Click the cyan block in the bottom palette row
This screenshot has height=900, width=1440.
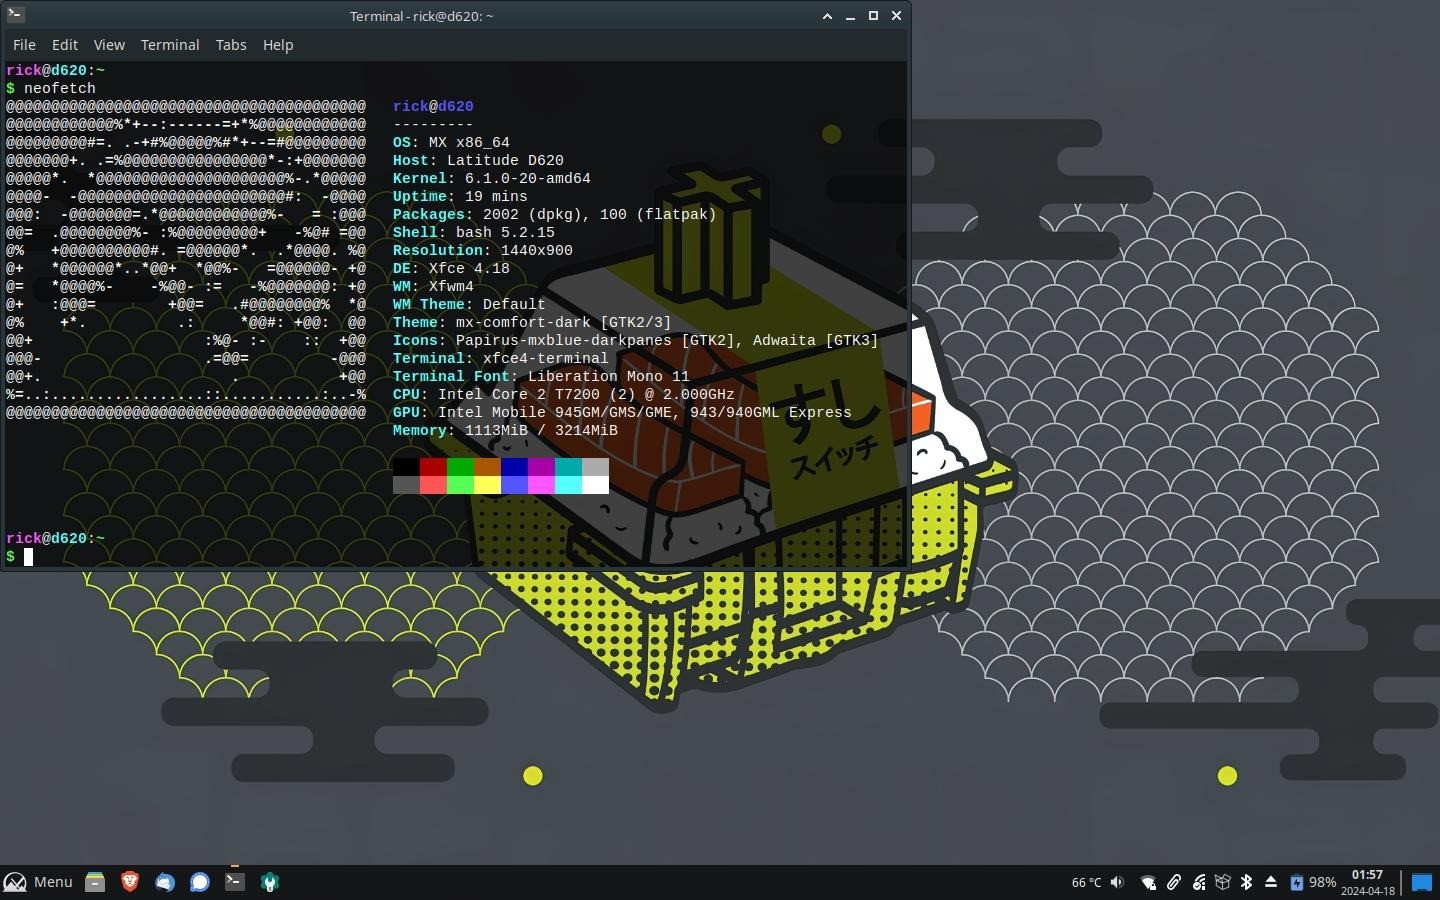pyautogui.click(x=568, y=485)
